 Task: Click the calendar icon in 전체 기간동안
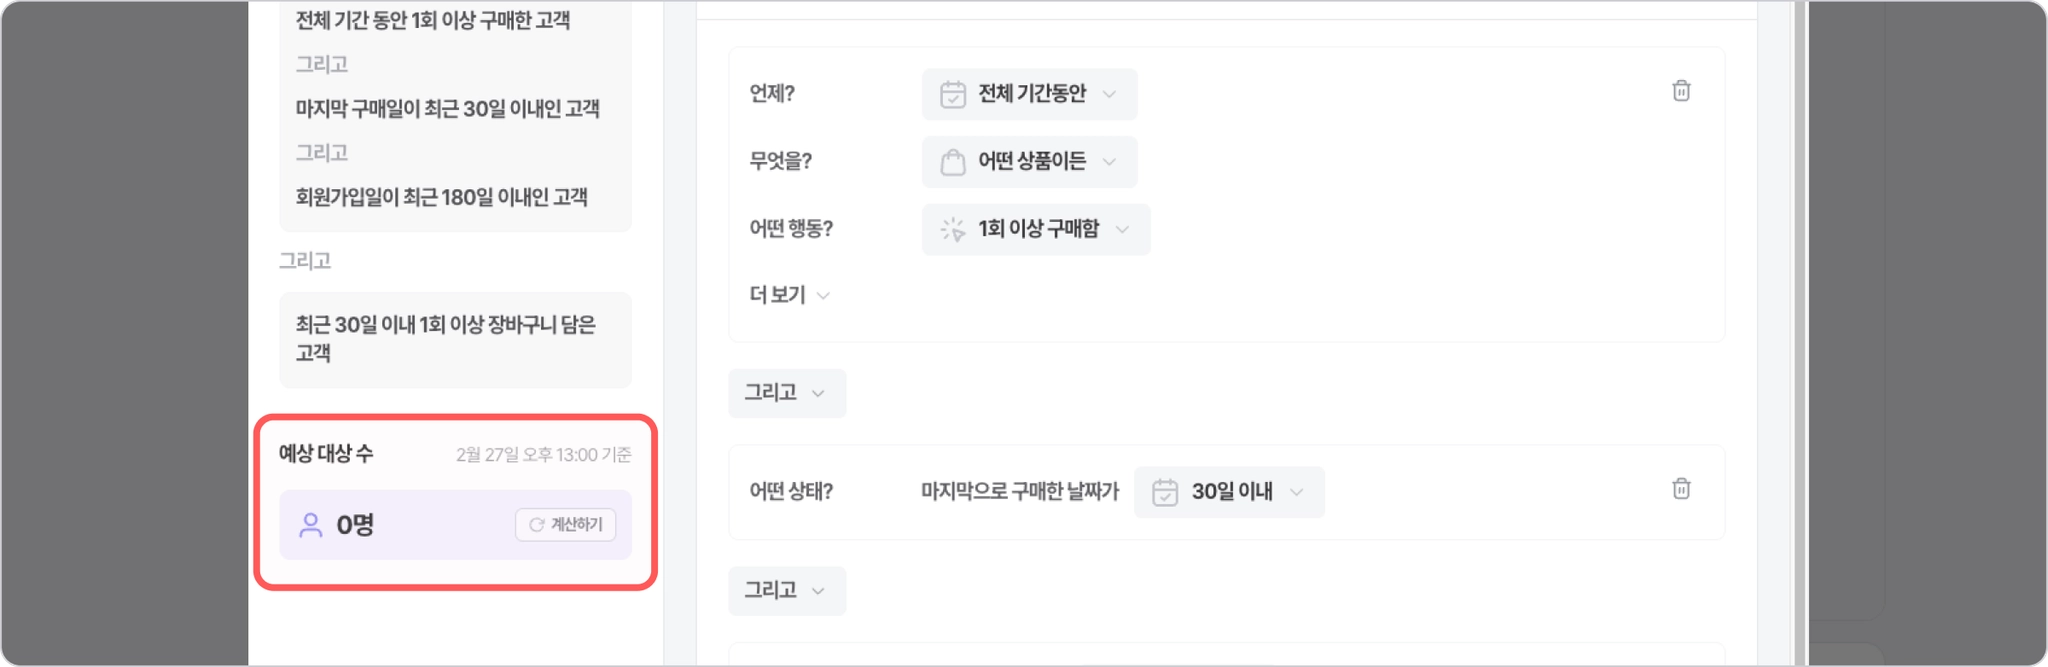click(952, 94)
